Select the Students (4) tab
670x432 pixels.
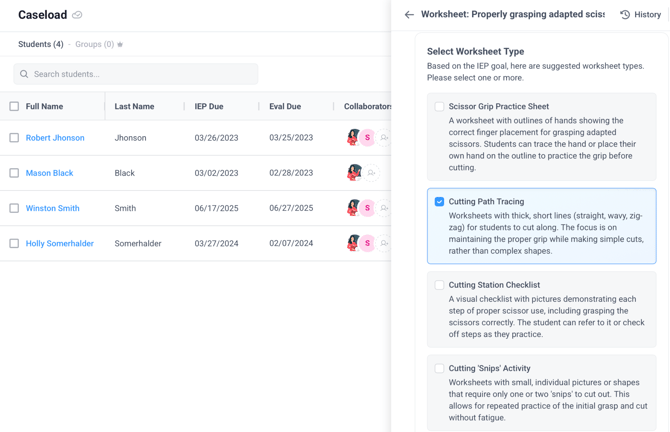click(x=40, y=45)
